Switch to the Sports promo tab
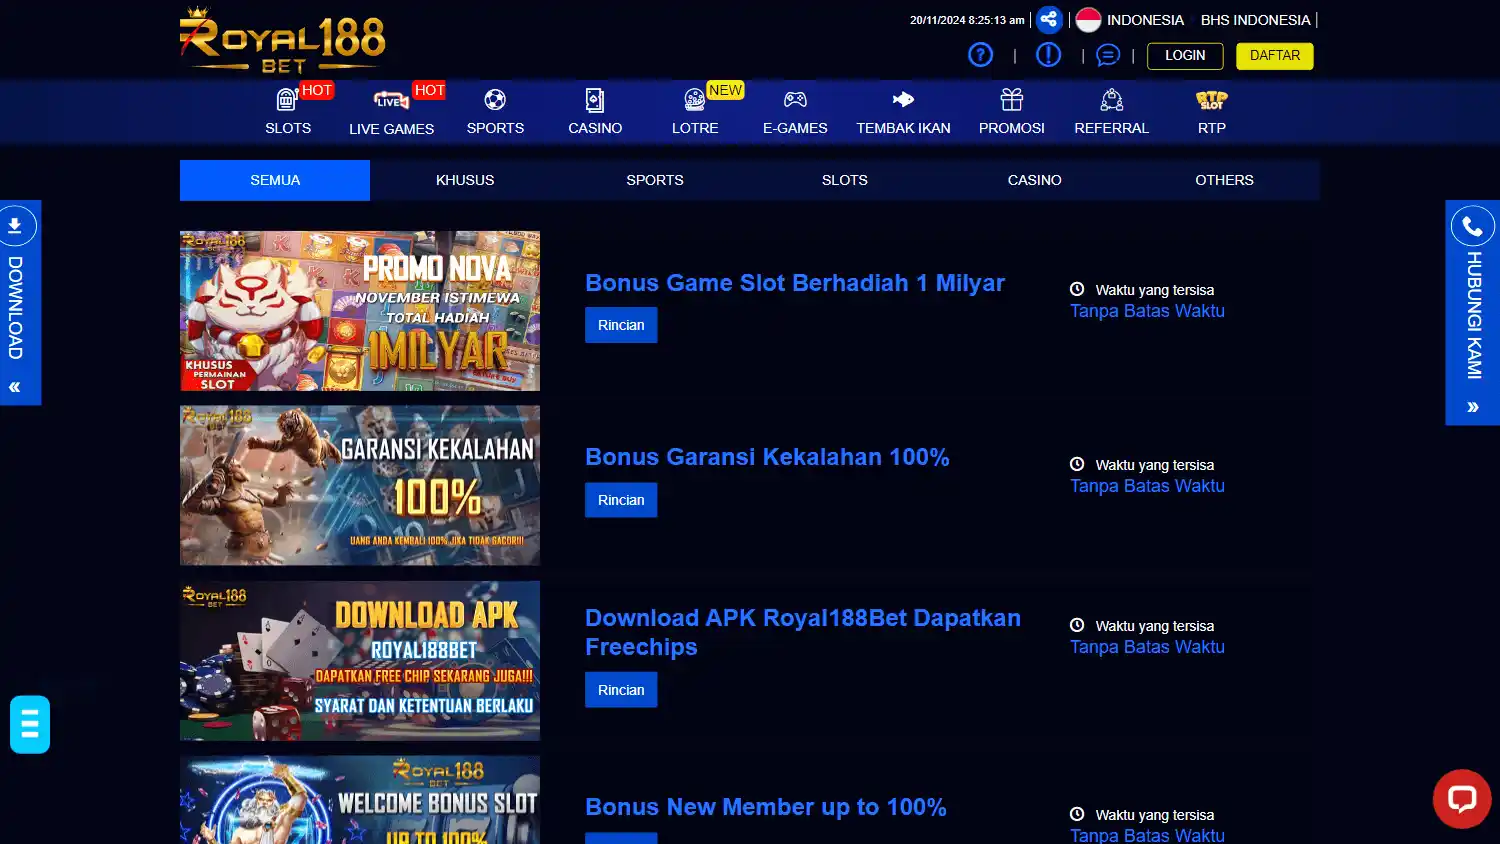 click(655, 180)
